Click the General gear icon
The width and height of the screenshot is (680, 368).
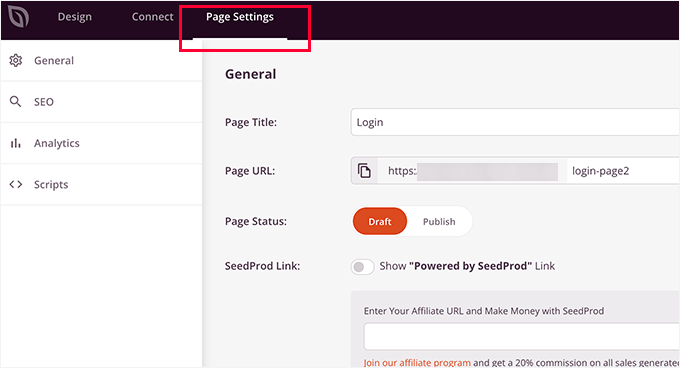16,60
